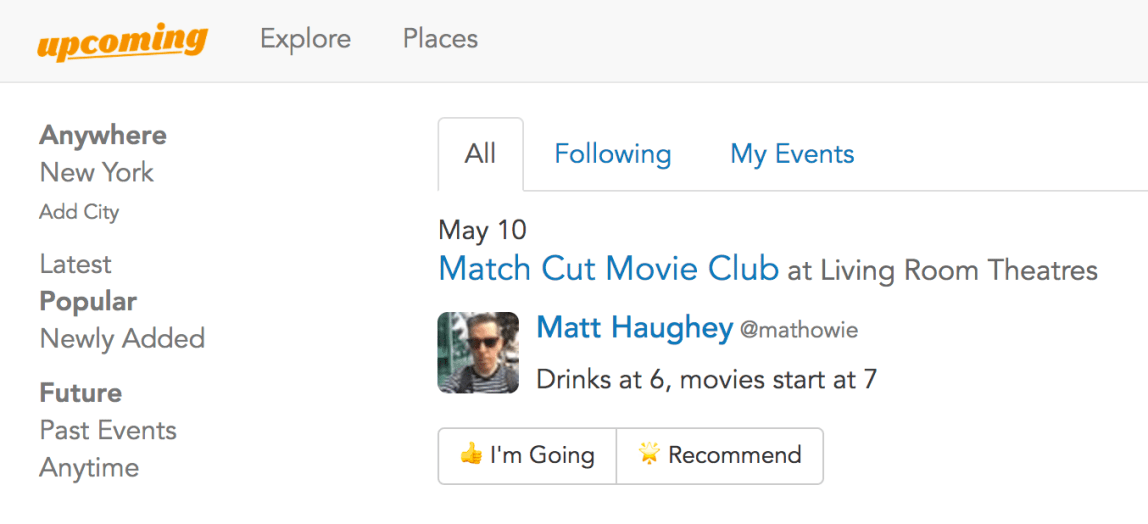Sort events by Latest
The image size is (1148, 524).
coord(75,264)
